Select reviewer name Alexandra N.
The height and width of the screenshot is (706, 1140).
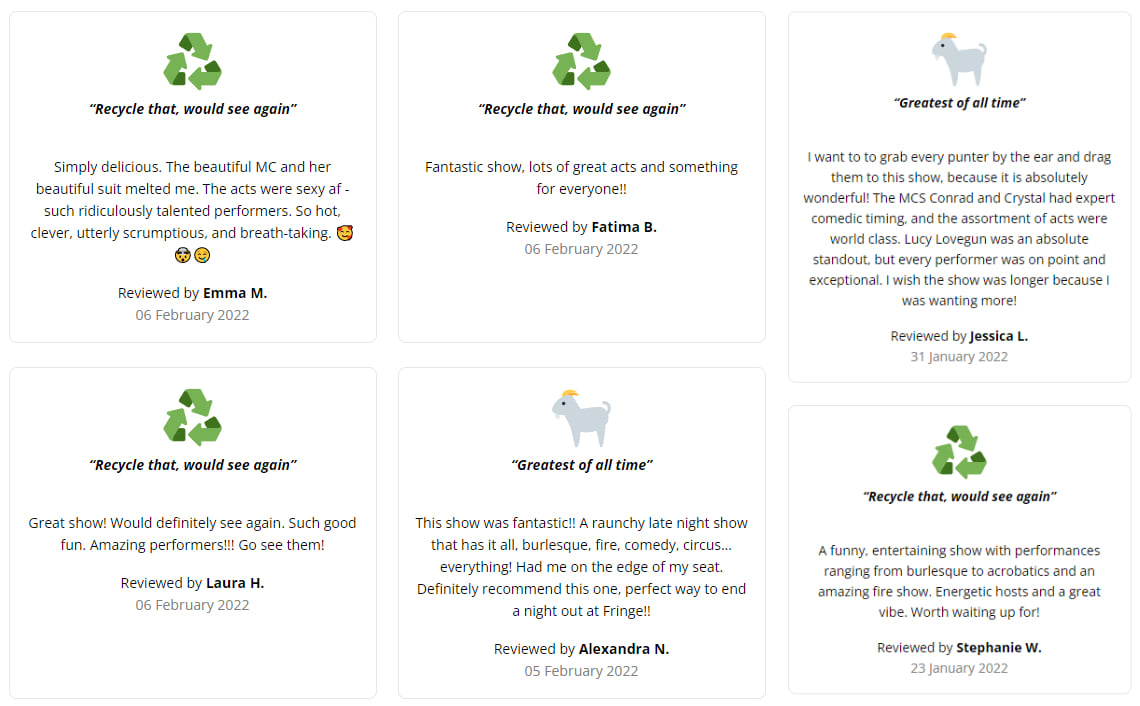pyautogui.click(x=624, y=649)
